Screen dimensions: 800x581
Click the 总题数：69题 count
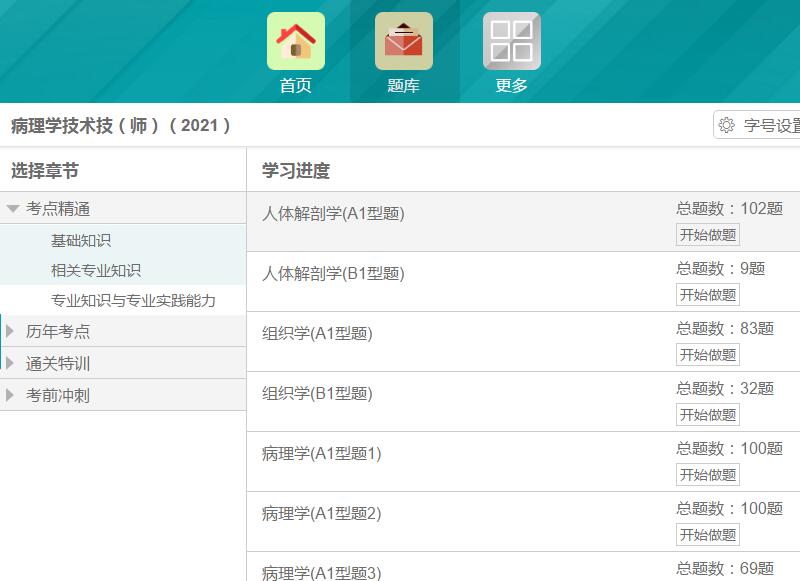click(725, 568)
